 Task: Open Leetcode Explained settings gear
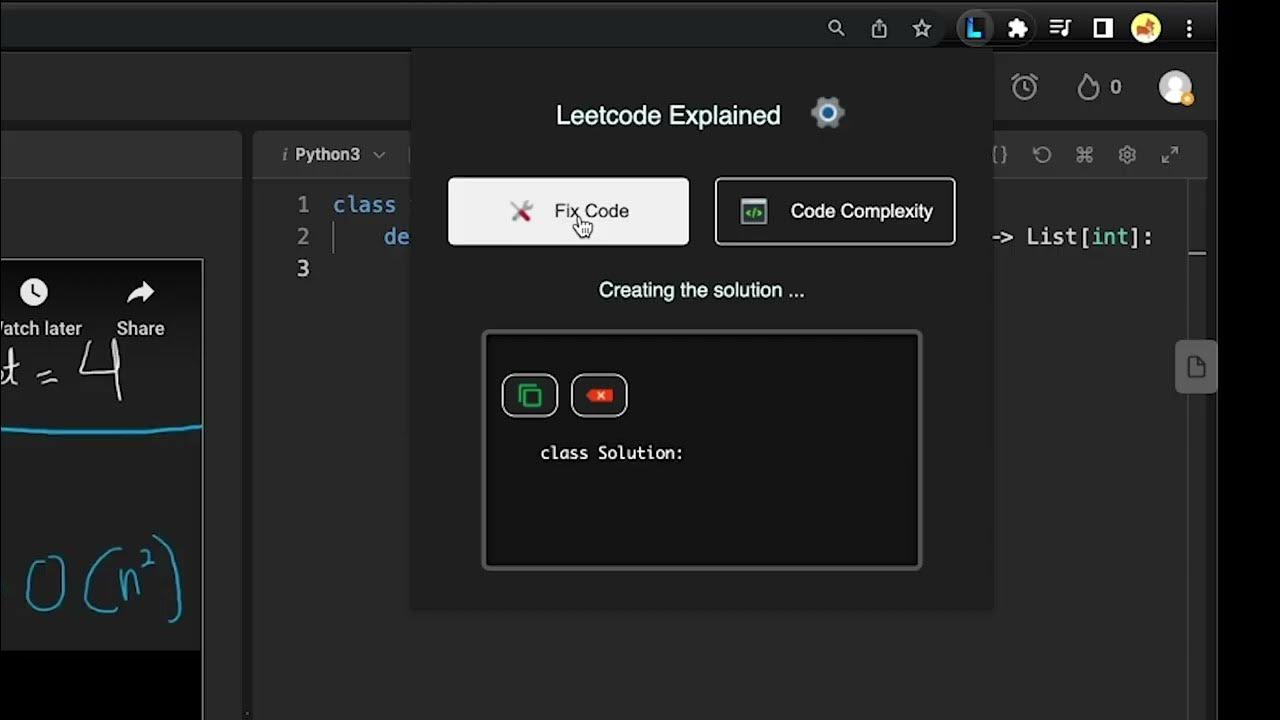point(828,113)
